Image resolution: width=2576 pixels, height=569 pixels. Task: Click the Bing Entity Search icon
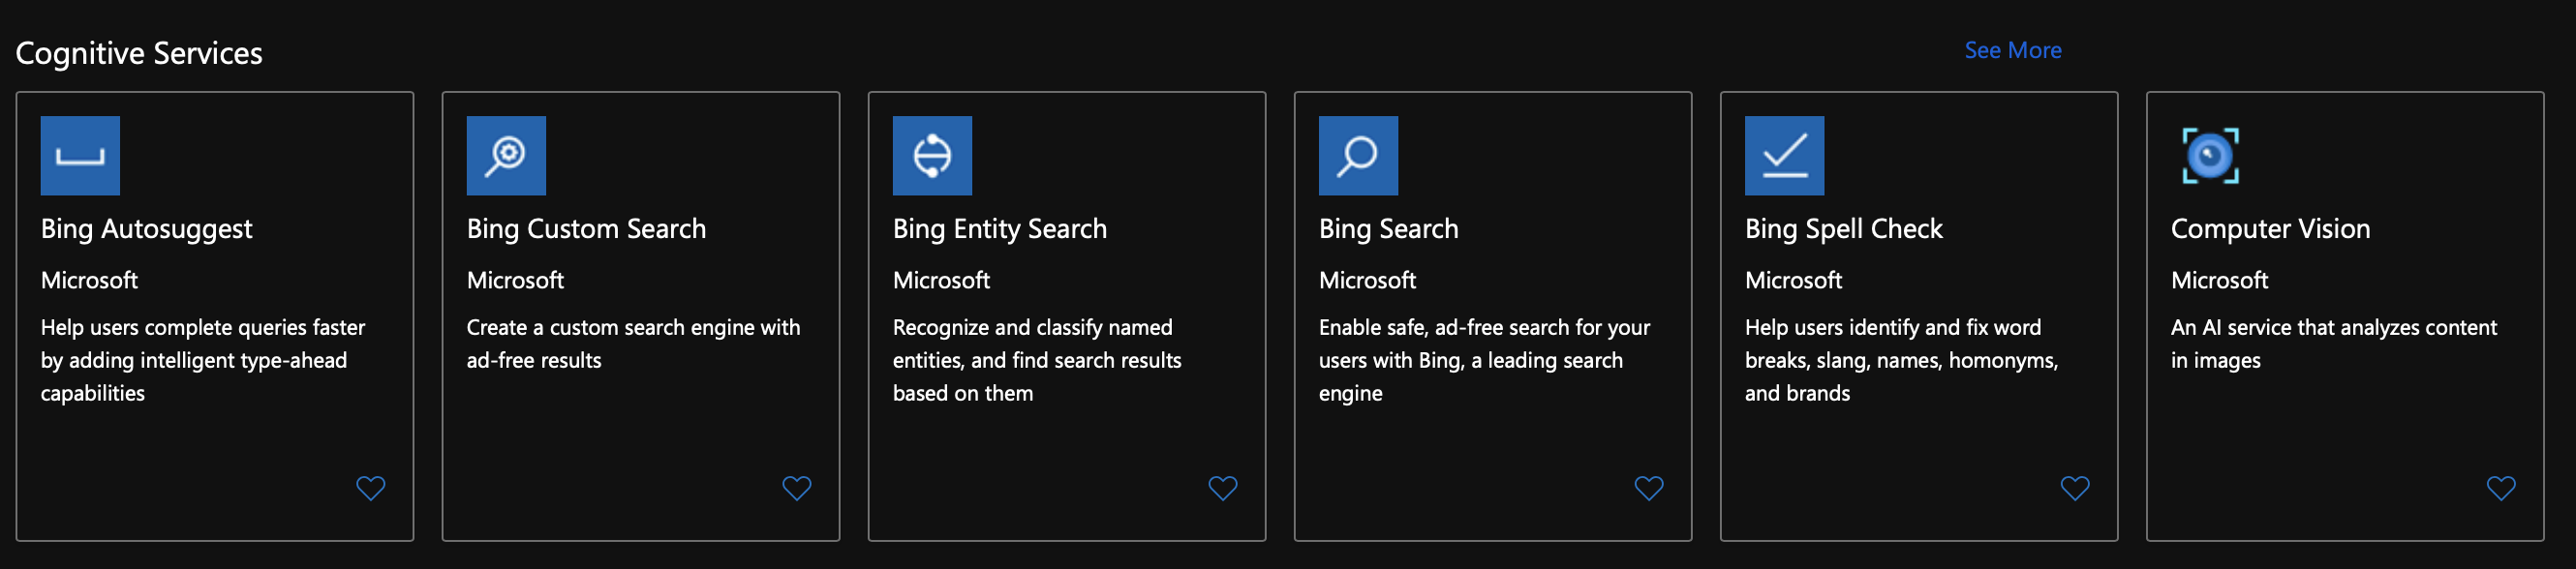point(932,156)
